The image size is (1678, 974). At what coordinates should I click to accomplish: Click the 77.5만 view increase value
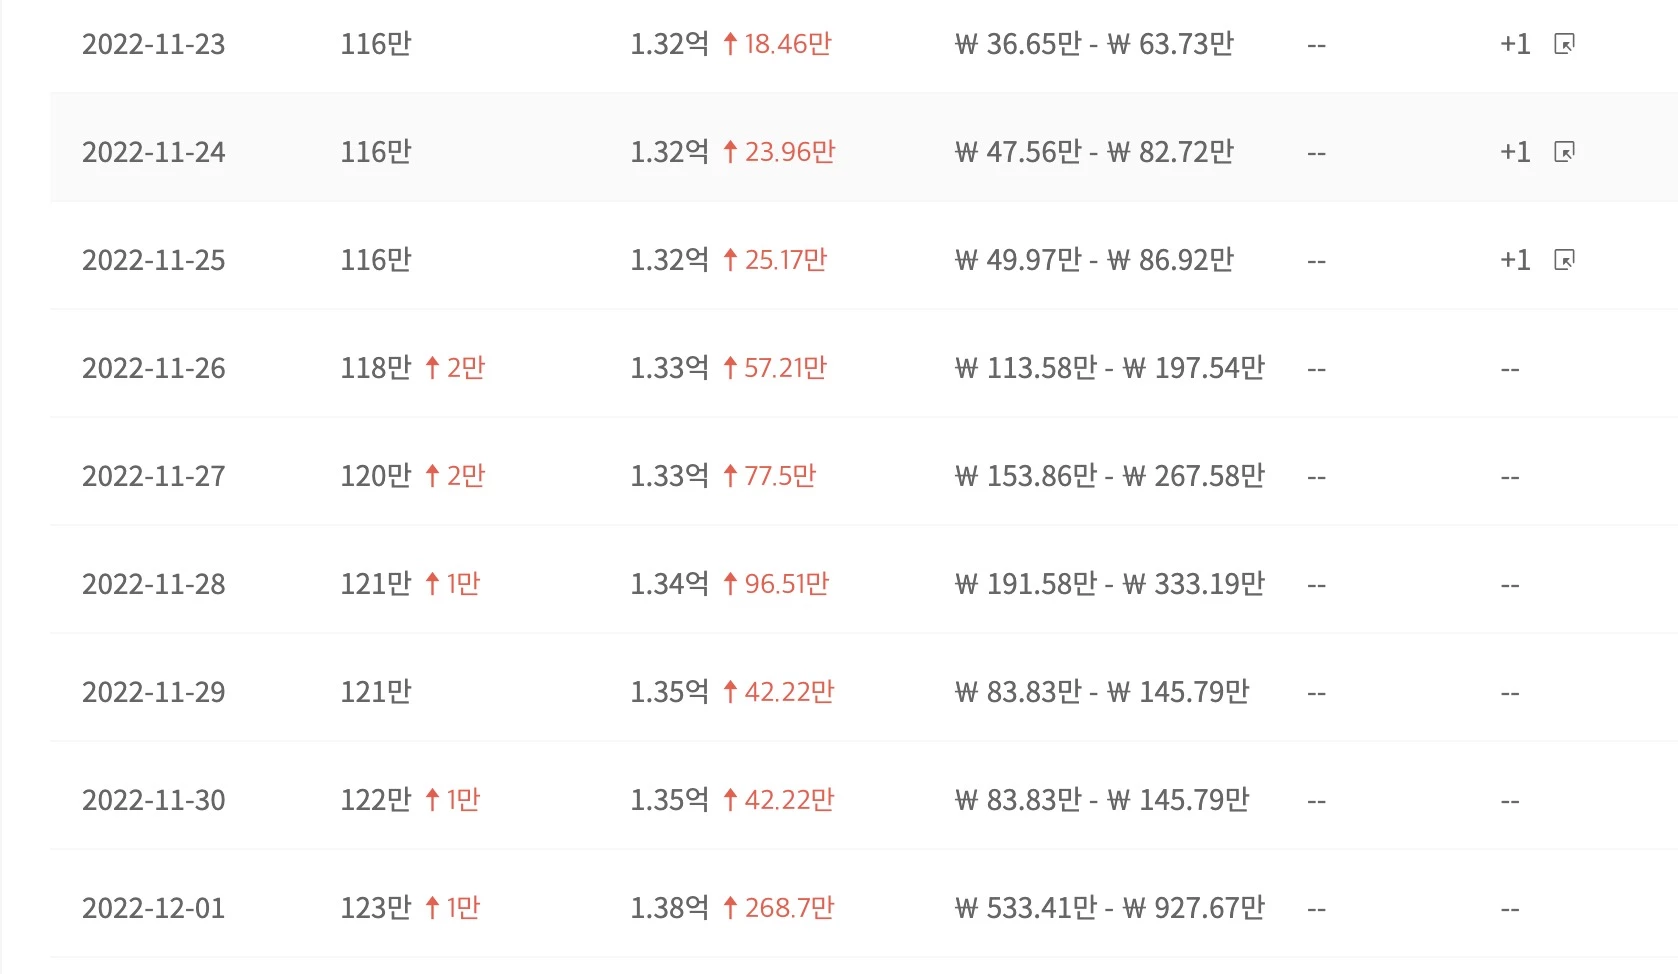780,476
